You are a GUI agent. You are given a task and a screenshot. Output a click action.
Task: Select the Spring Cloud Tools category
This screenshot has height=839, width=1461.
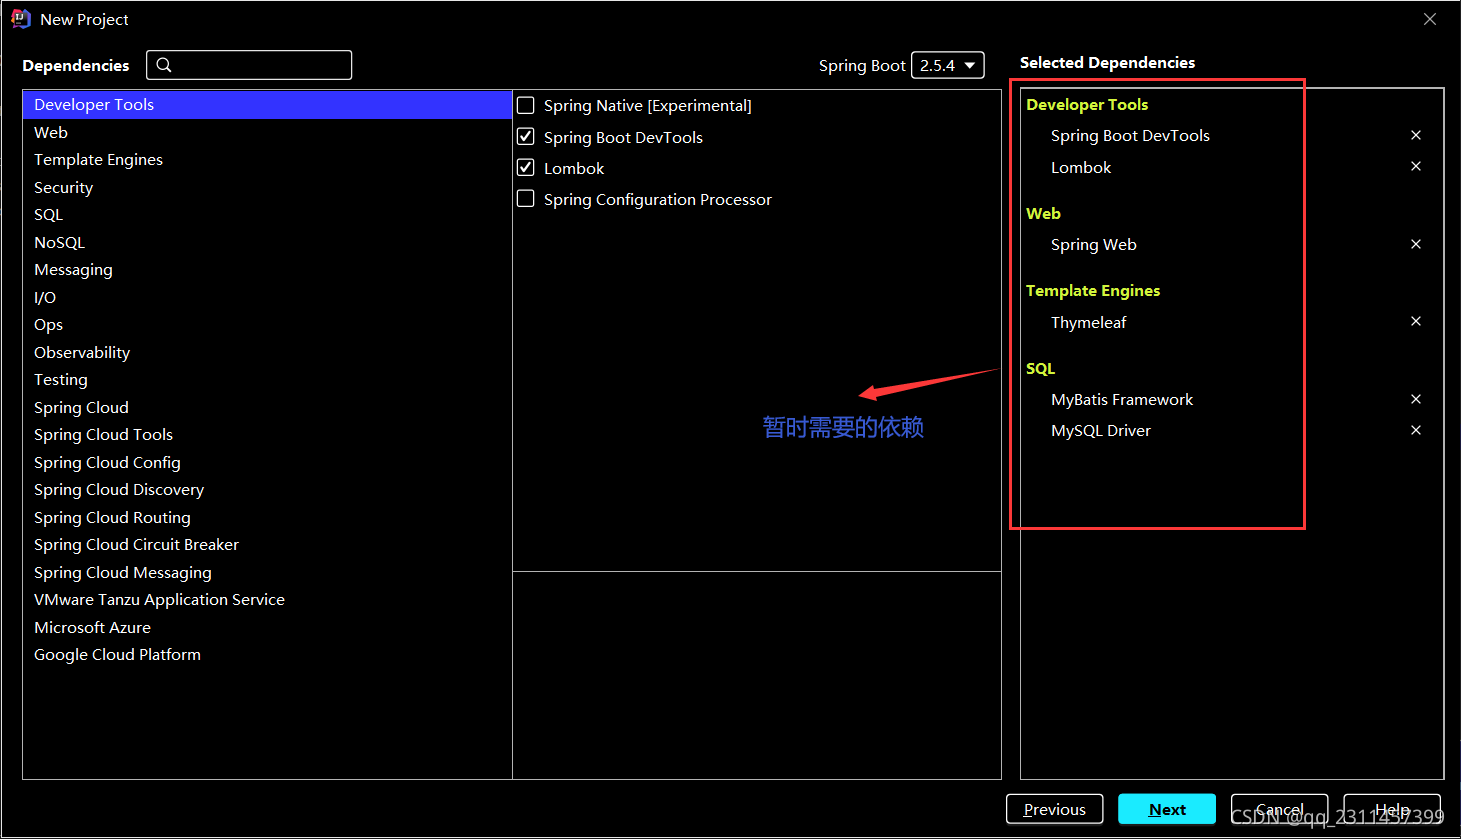[267, 435]
